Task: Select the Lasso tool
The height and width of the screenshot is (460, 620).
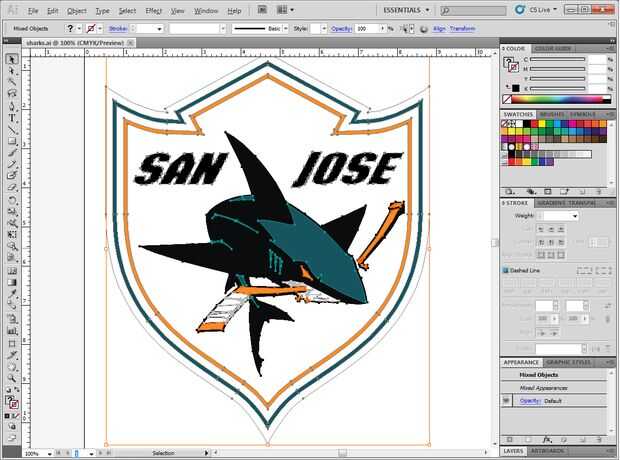Action: pyautogui.click(x=12, y=94)
